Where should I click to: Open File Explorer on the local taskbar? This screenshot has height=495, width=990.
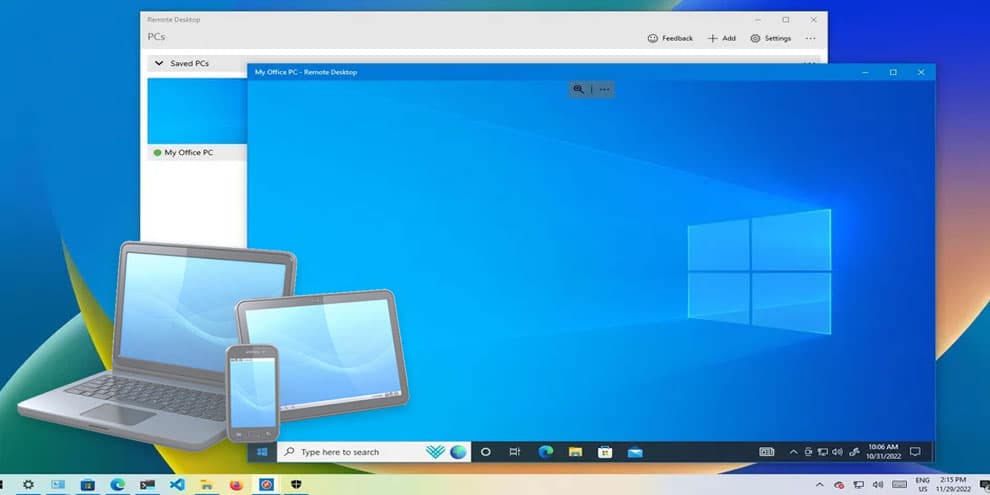[206, 485]
